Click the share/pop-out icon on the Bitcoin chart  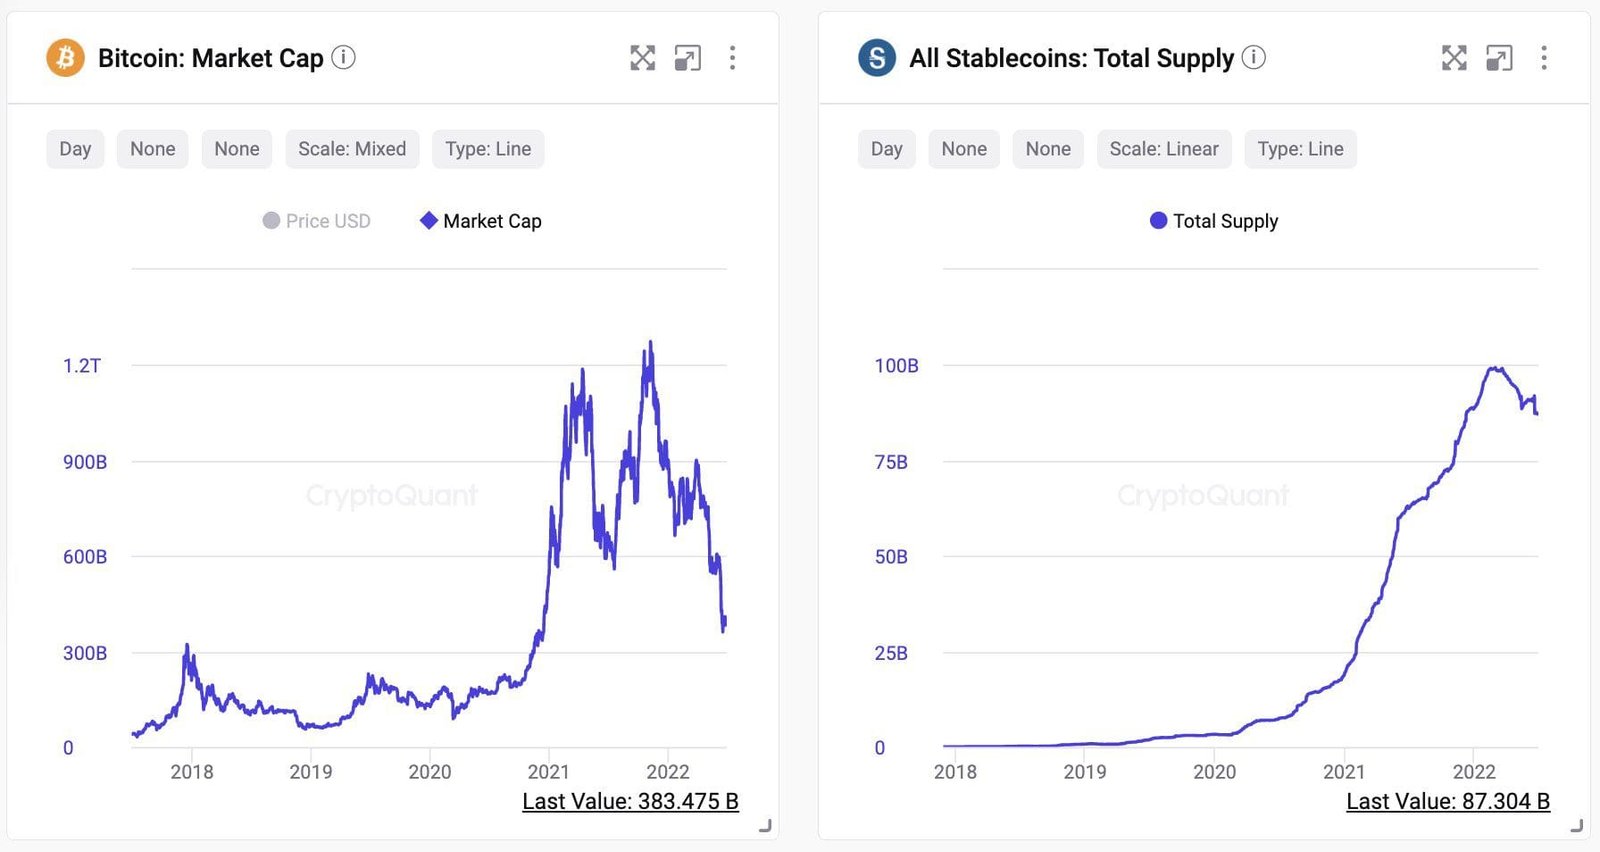(x=687, y=58)
